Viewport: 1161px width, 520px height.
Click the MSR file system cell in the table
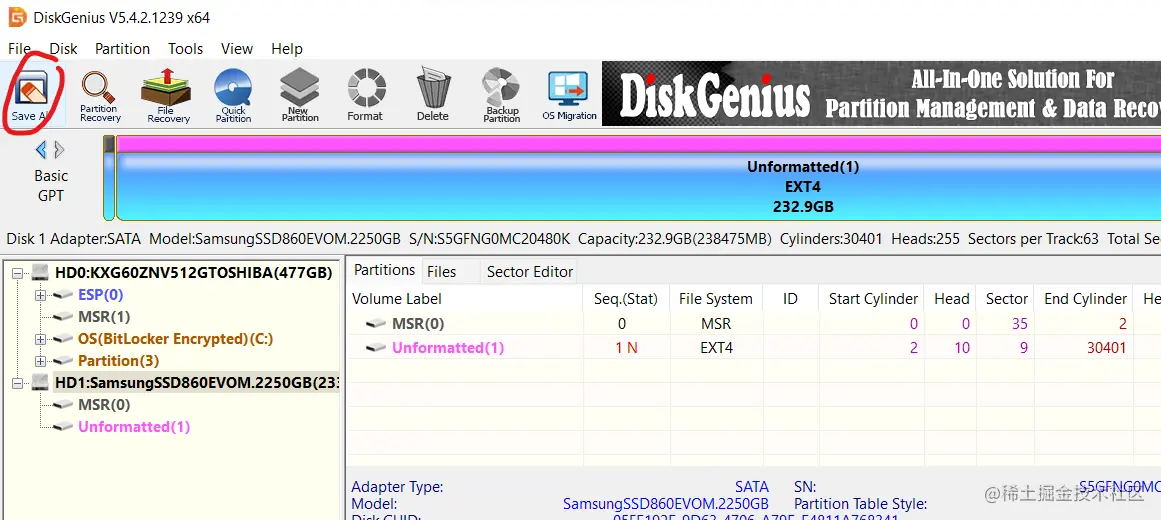click(716, 324)
